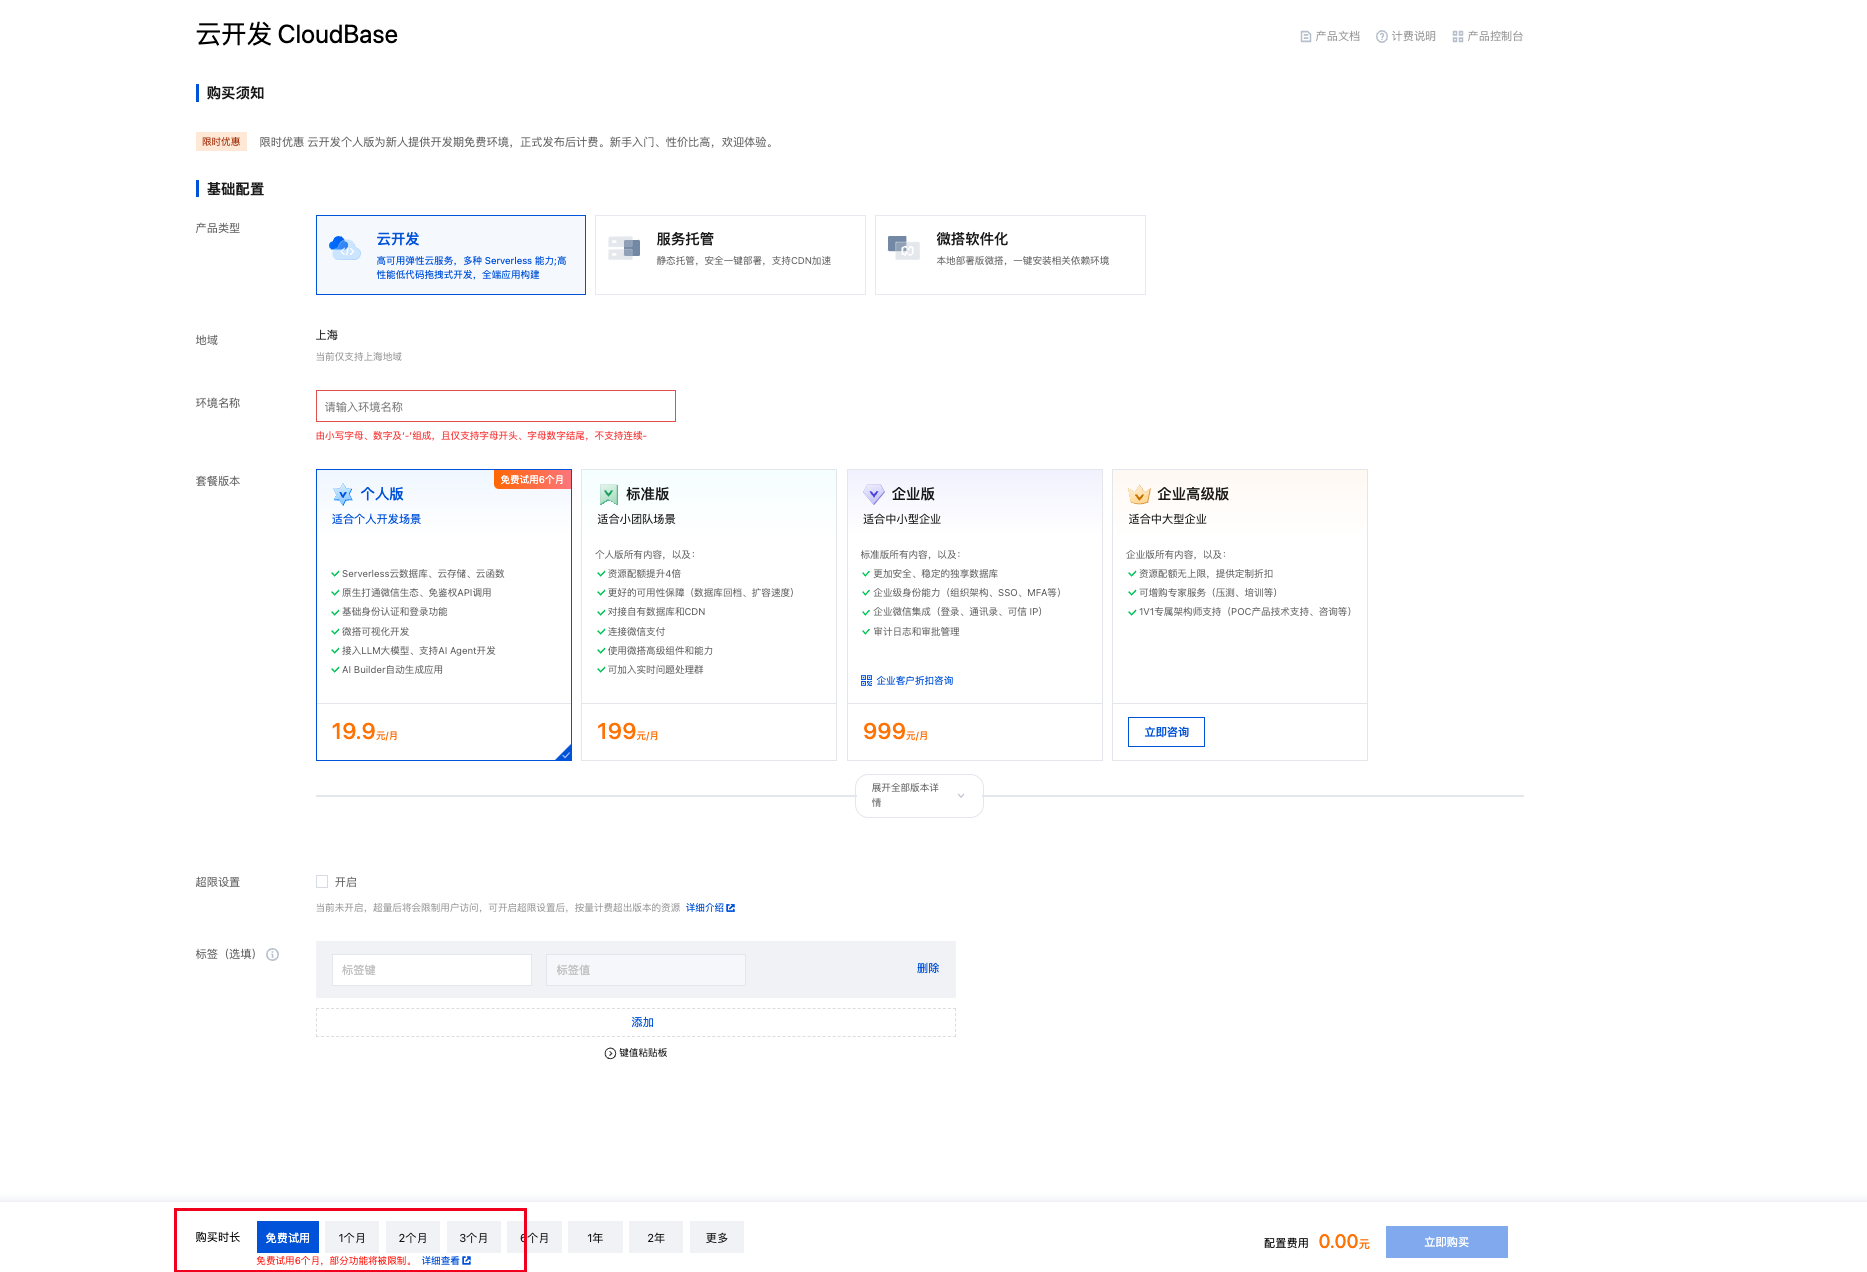Click the 配置费用 0.00元 amount
The image size is (1867, 1272).
[x=1344, y=1242]
